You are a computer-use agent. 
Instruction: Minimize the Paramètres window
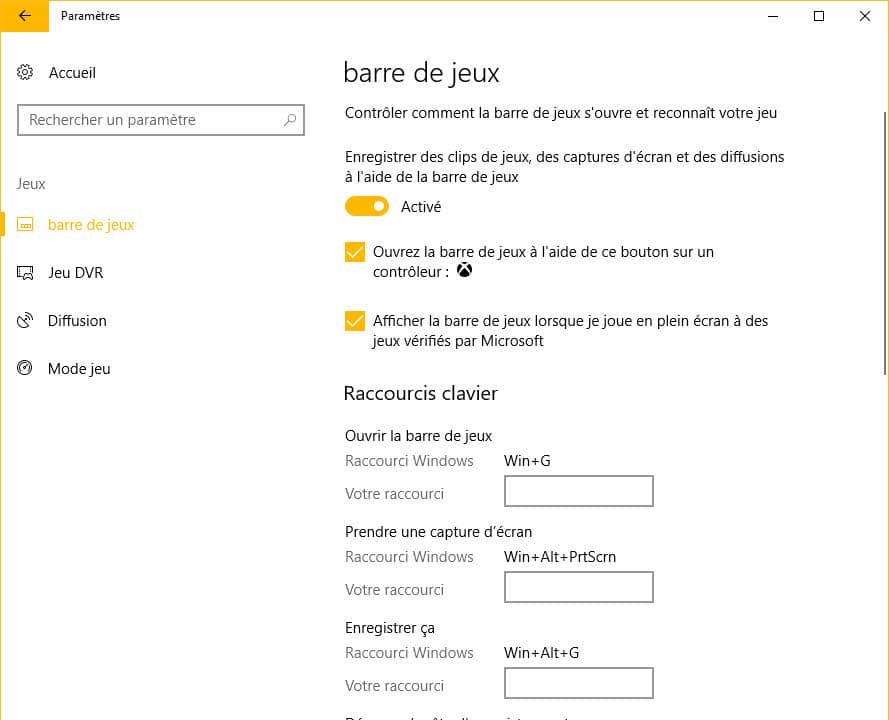click(x=773, y=16)
